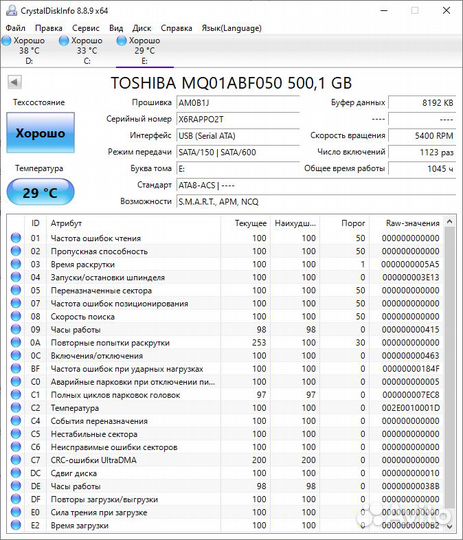Screen dimensions: 463x540
Task: Select raw value 002E0010001D of Температура
Action: (410, 408)
